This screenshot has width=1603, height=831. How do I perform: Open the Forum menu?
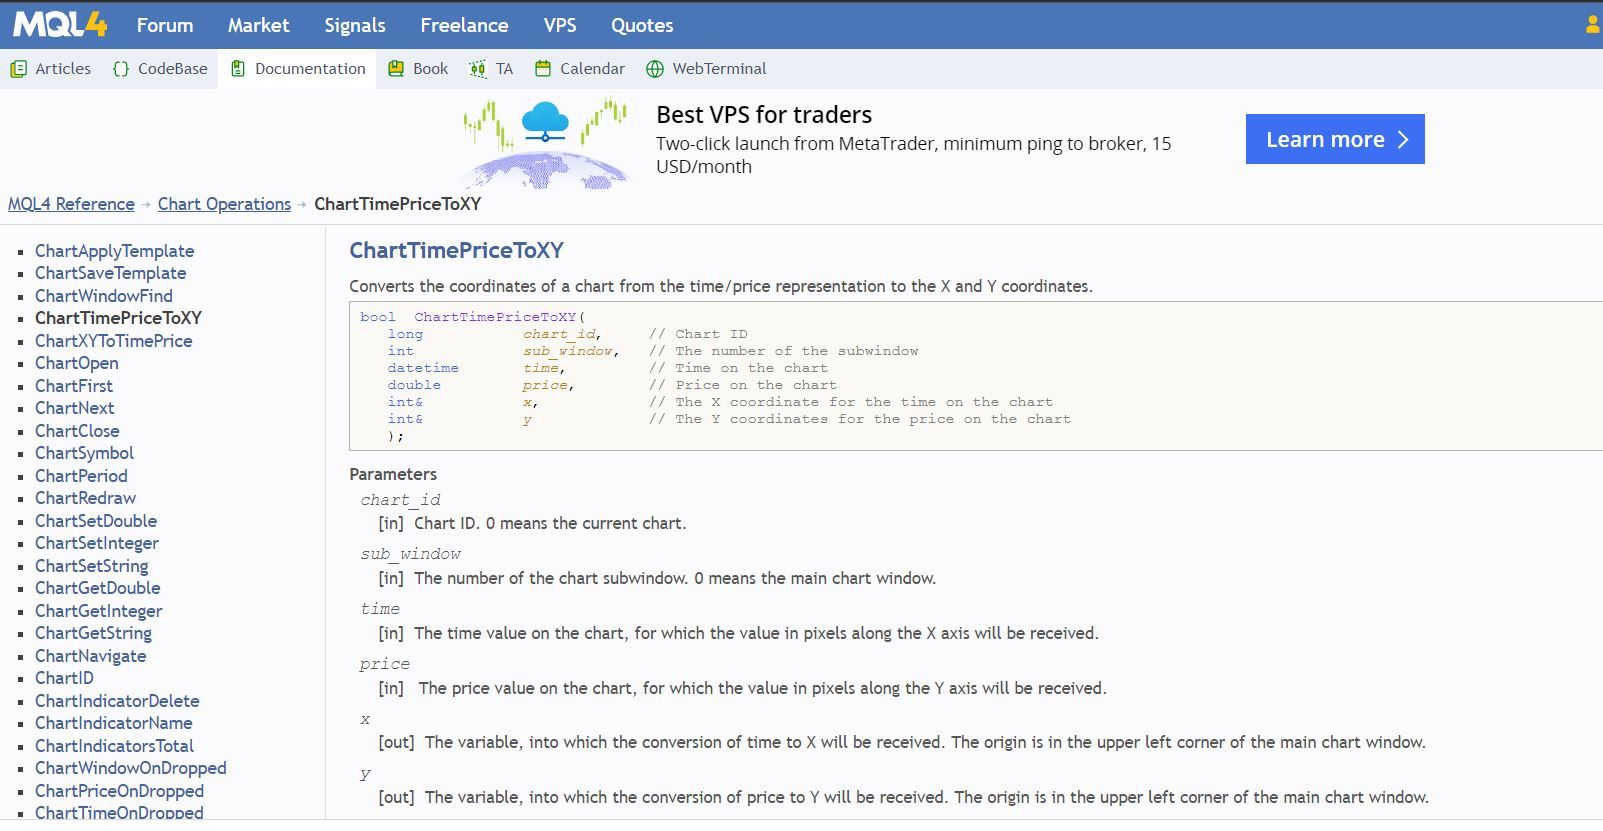click(165, 25)
